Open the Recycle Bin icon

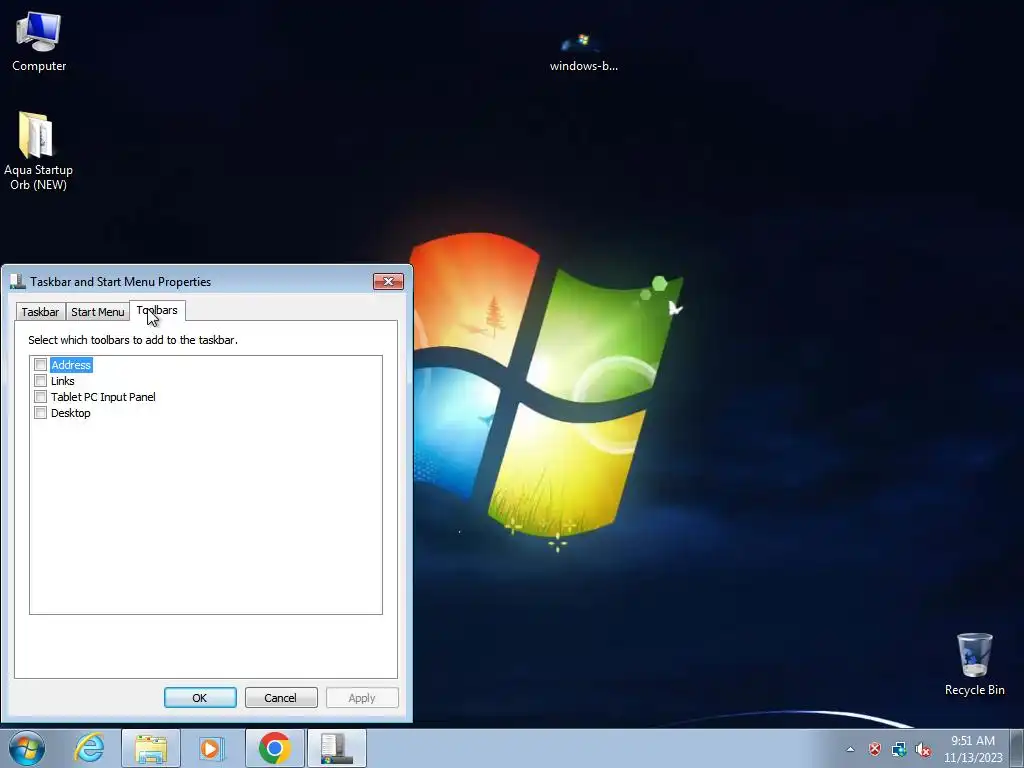(x=974, y=664)
